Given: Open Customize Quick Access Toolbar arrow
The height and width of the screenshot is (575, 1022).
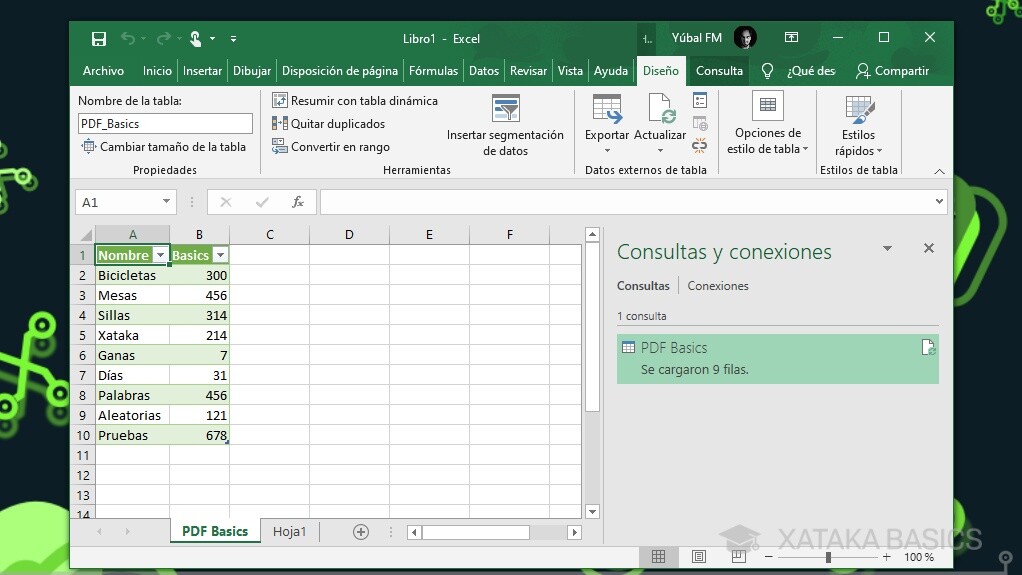Looking at the screenshot, I should (233, 39).
